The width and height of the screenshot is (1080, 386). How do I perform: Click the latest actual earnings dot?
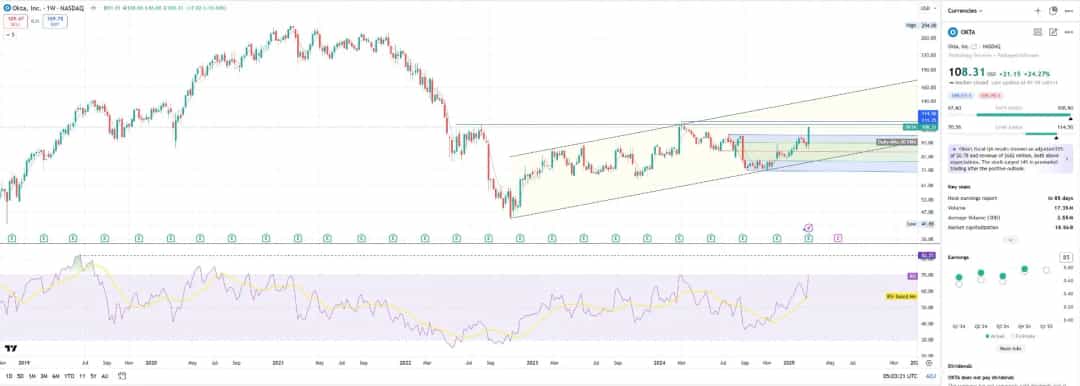[x=1025, y=269]
